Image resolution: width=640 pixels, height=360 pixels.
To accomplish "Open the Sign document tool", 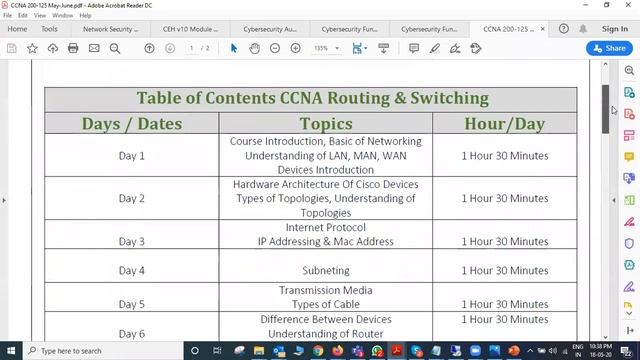I will point(455,48).
